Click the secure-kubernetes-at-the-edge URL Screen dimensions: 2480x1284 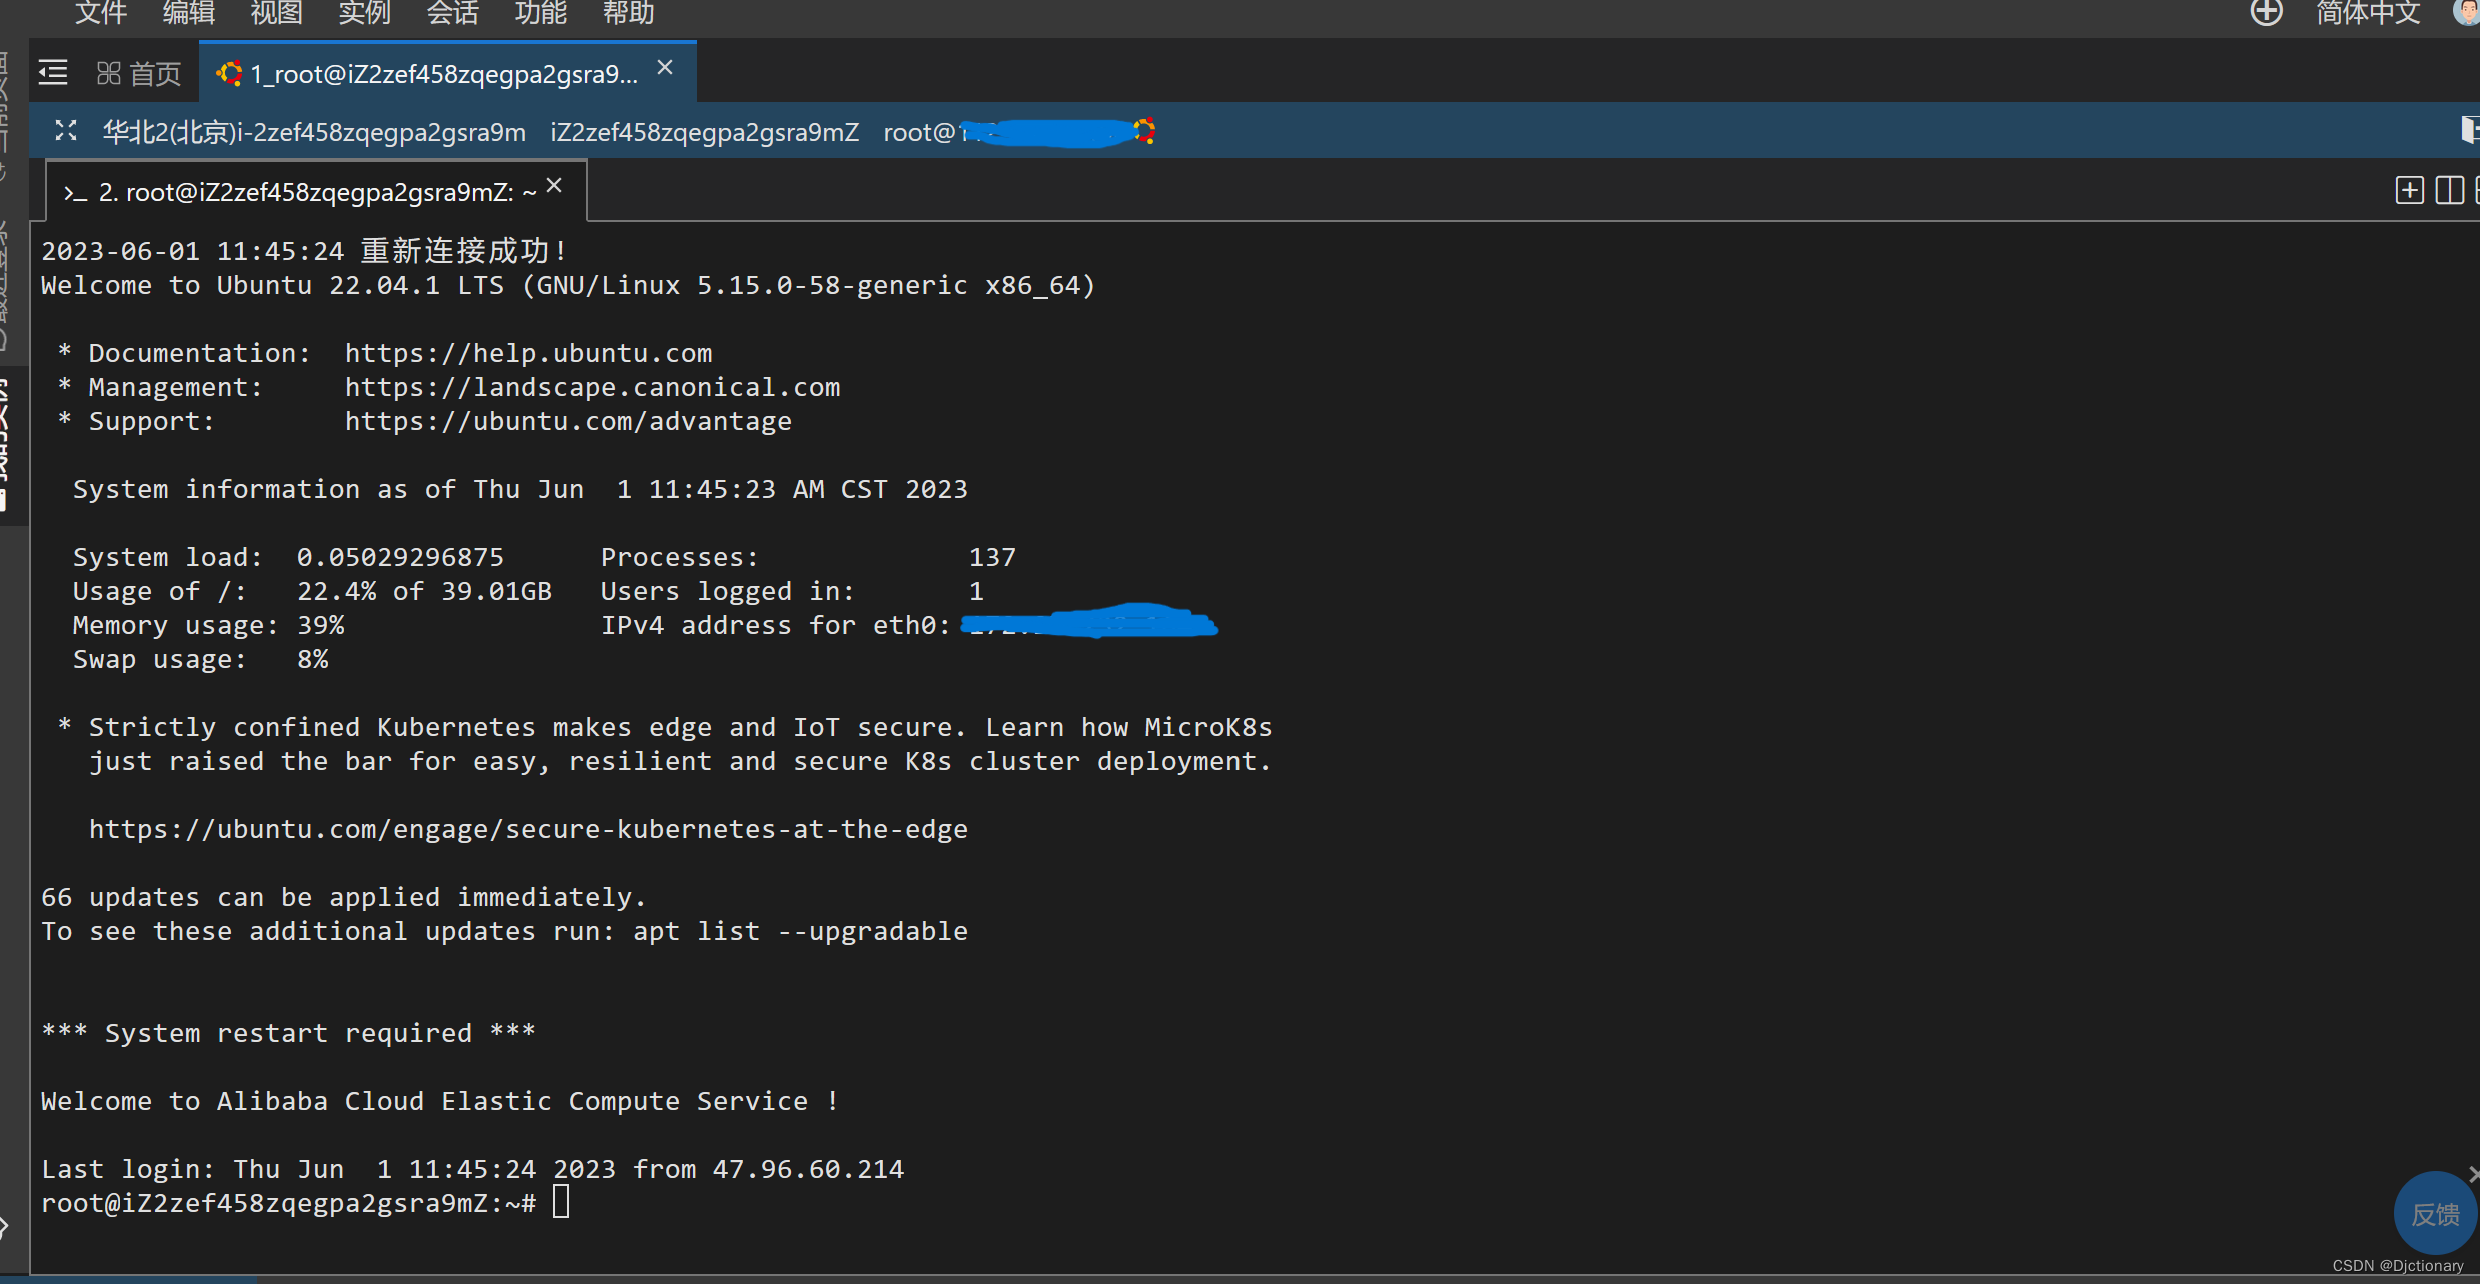coord(529,829)
